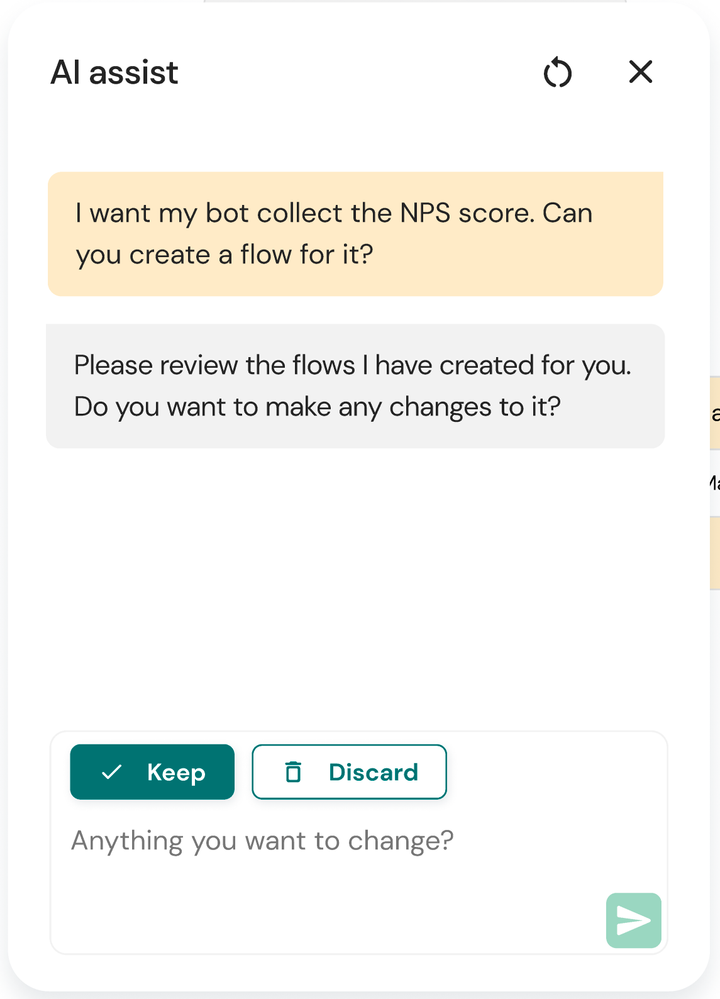Image resolution: width=720 pixels, height=999 pixels.
Task: Click the checkmark icon in Keep
Action: tap(112, 772)
